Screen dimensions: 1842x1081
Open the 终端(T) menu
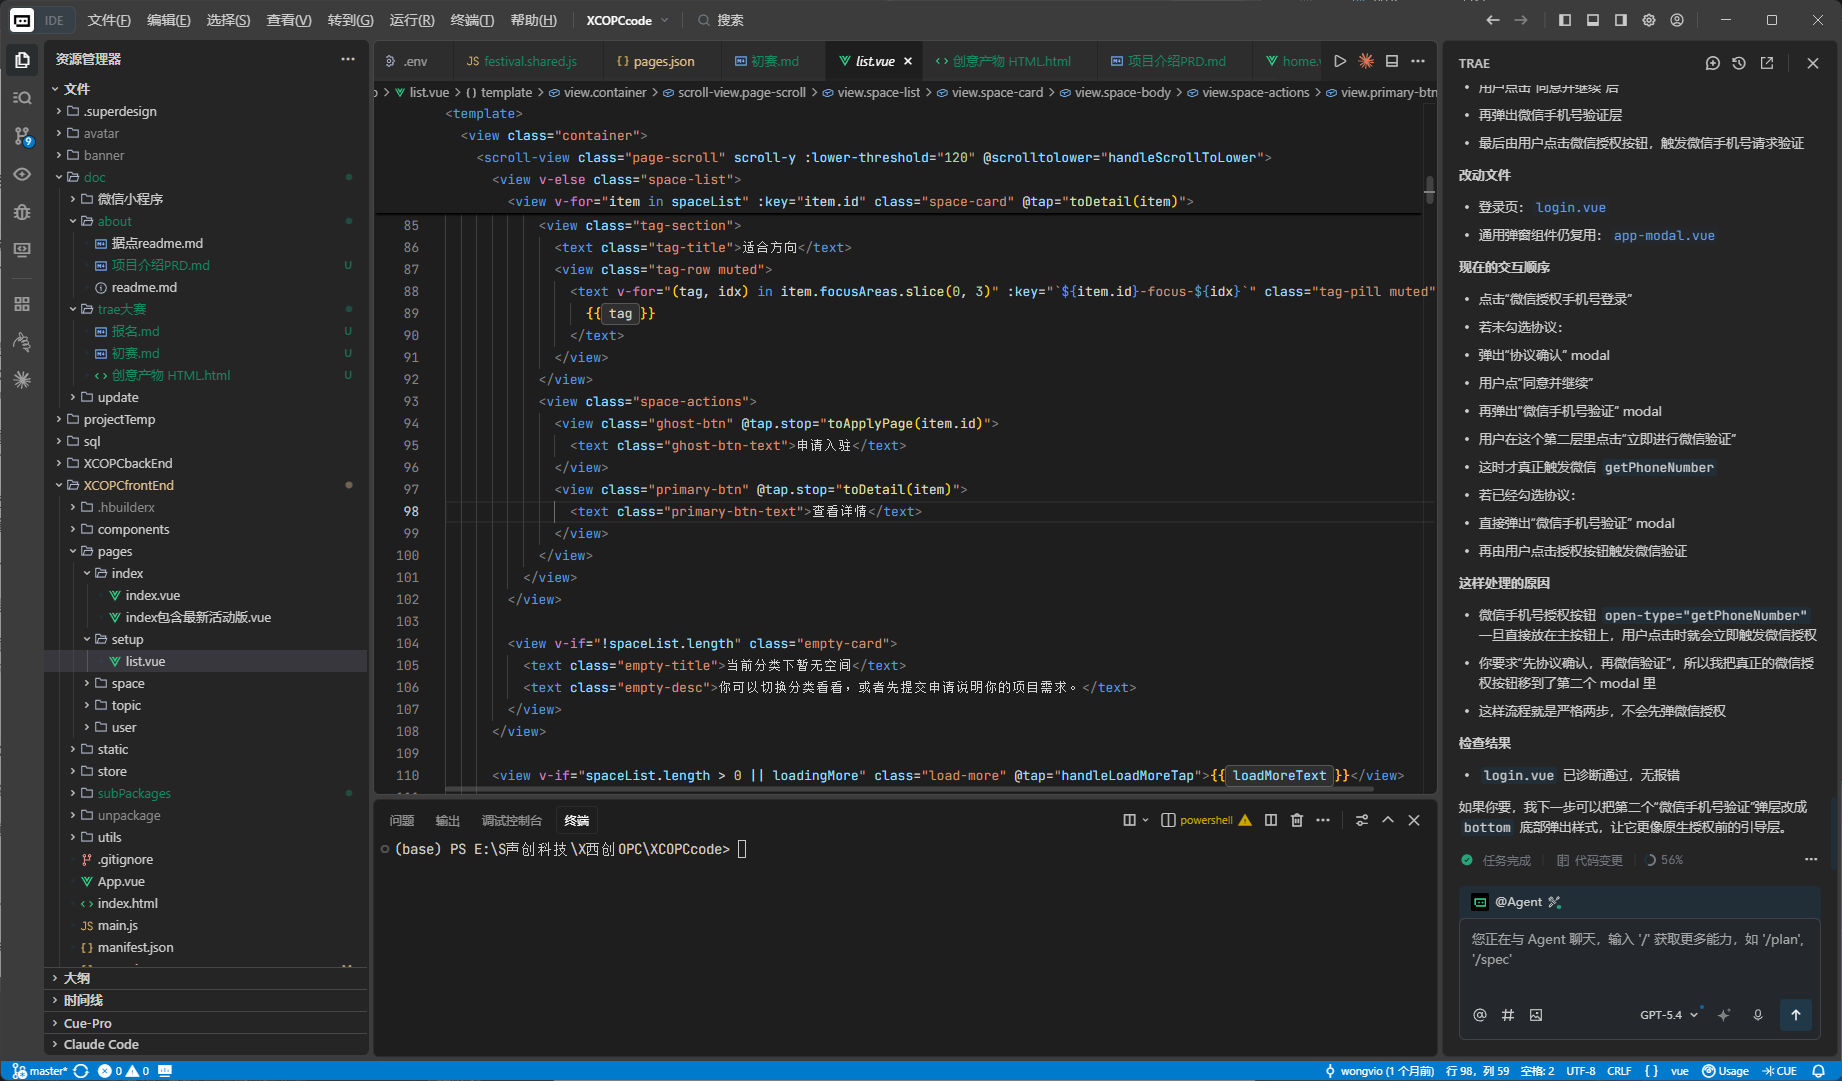pos(472,20)
